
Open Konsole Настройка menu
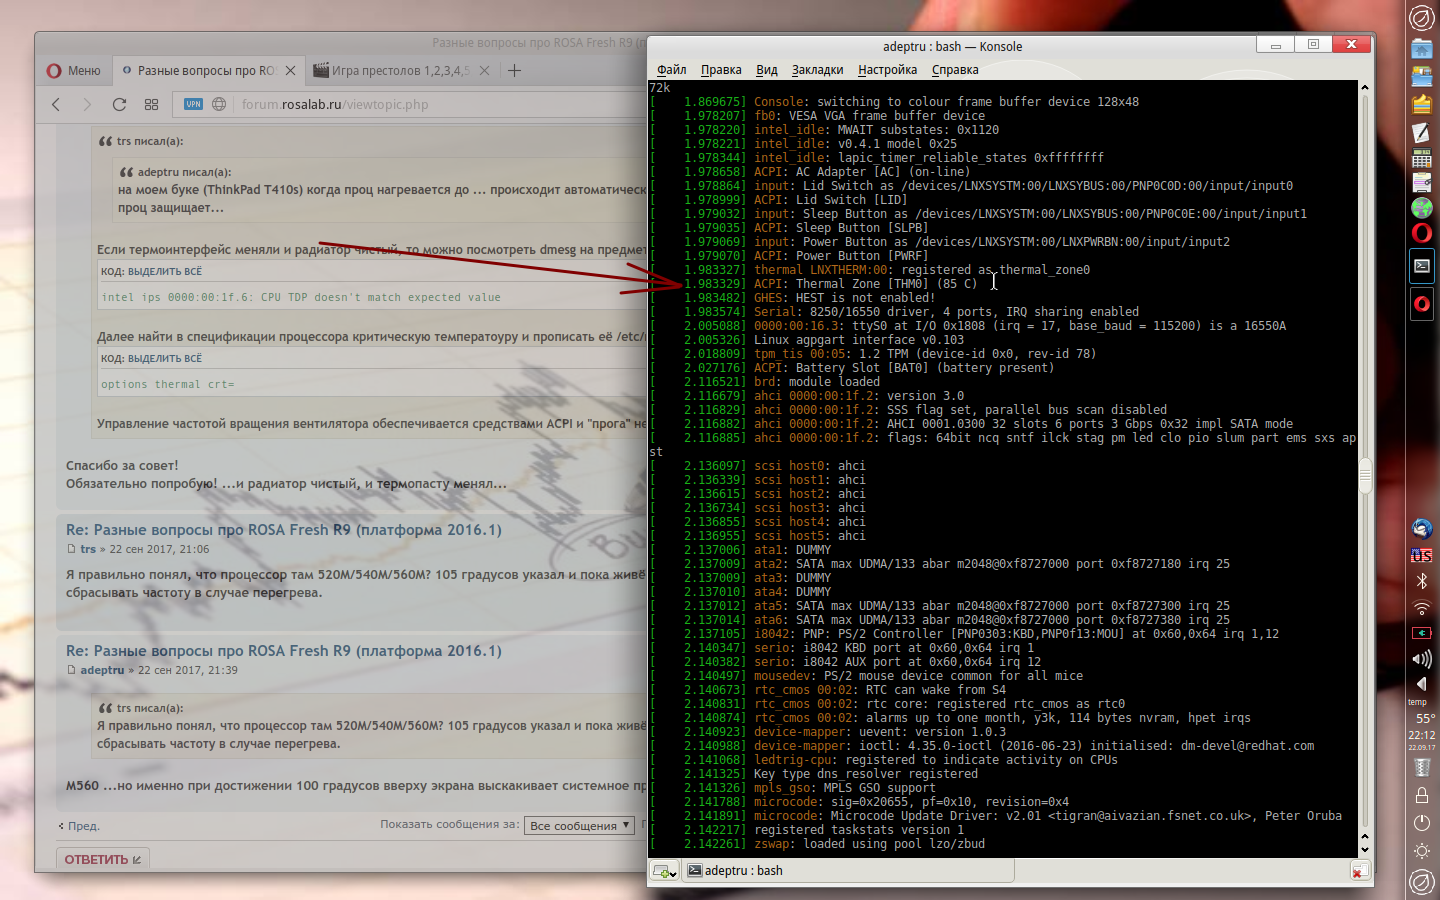(x=887, y=70)
